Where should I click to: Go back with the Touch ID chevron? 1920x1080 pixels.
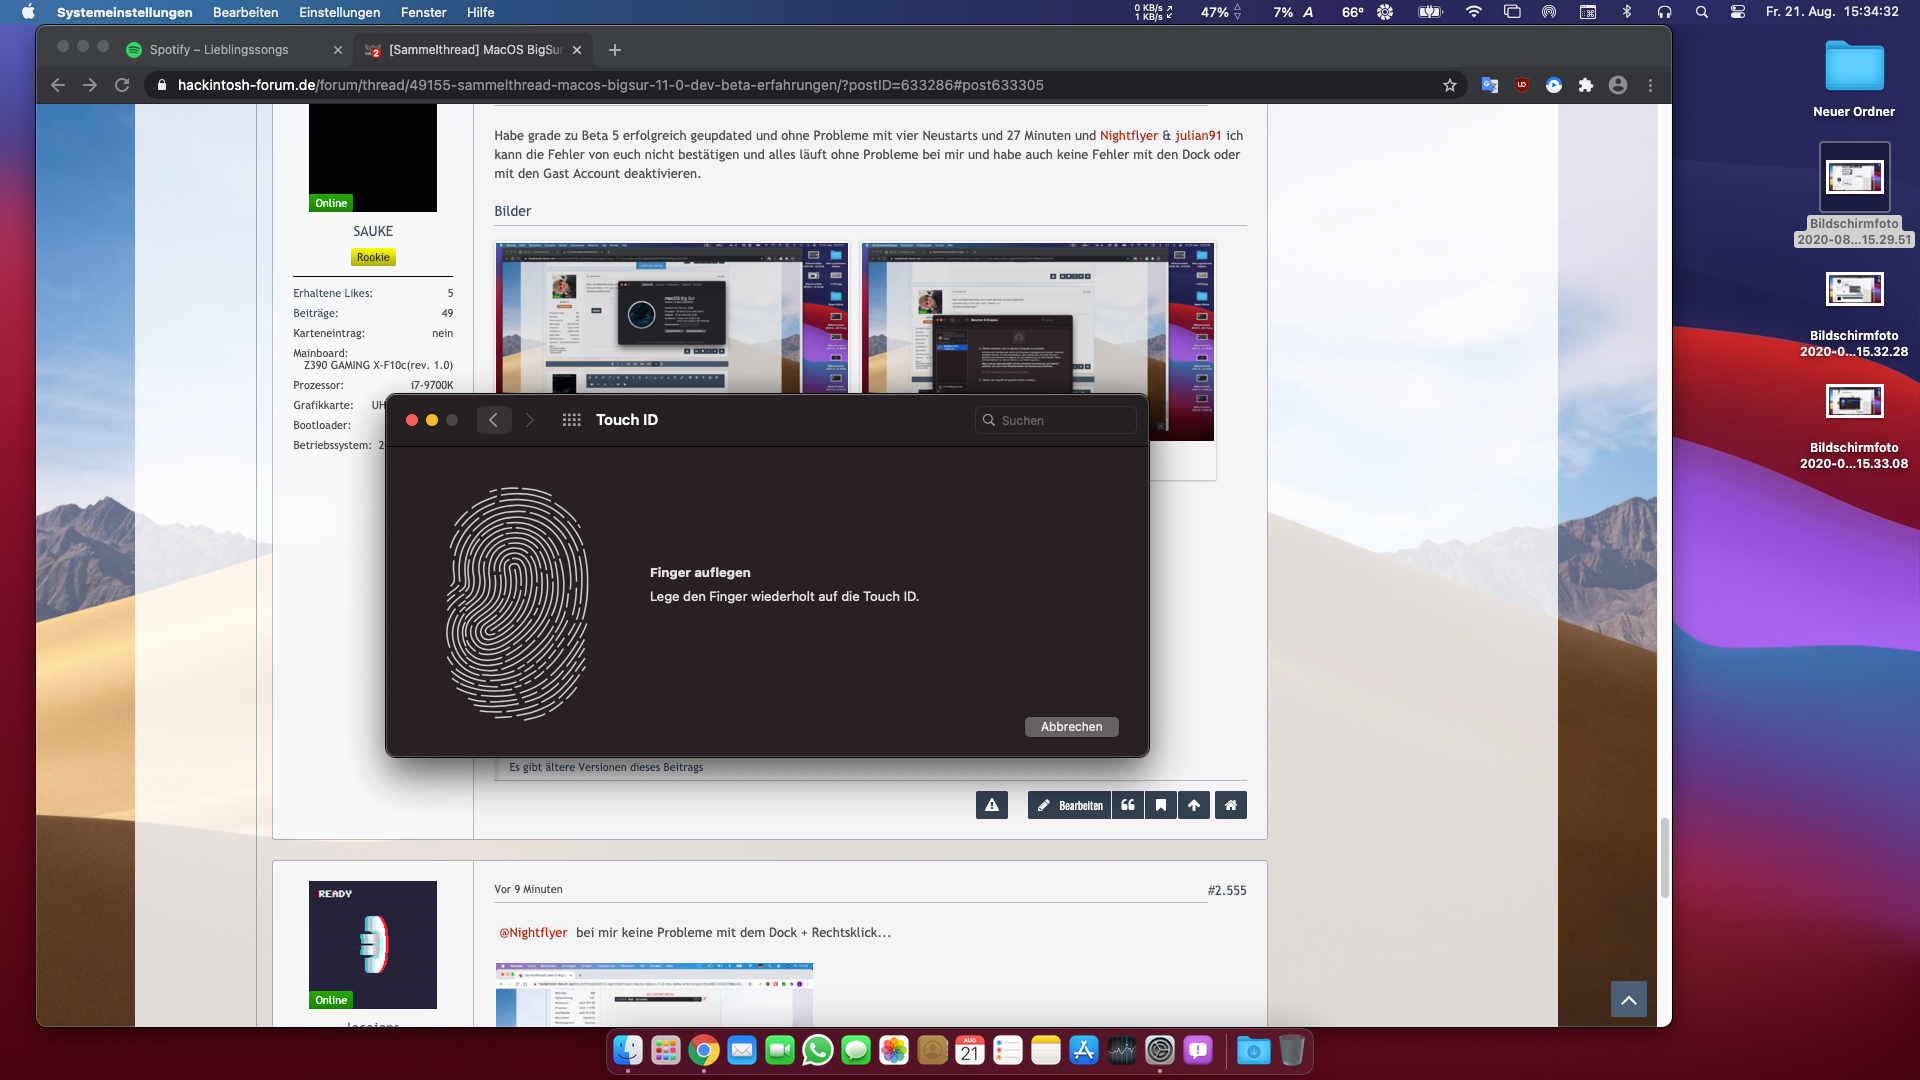coord(494,420)
